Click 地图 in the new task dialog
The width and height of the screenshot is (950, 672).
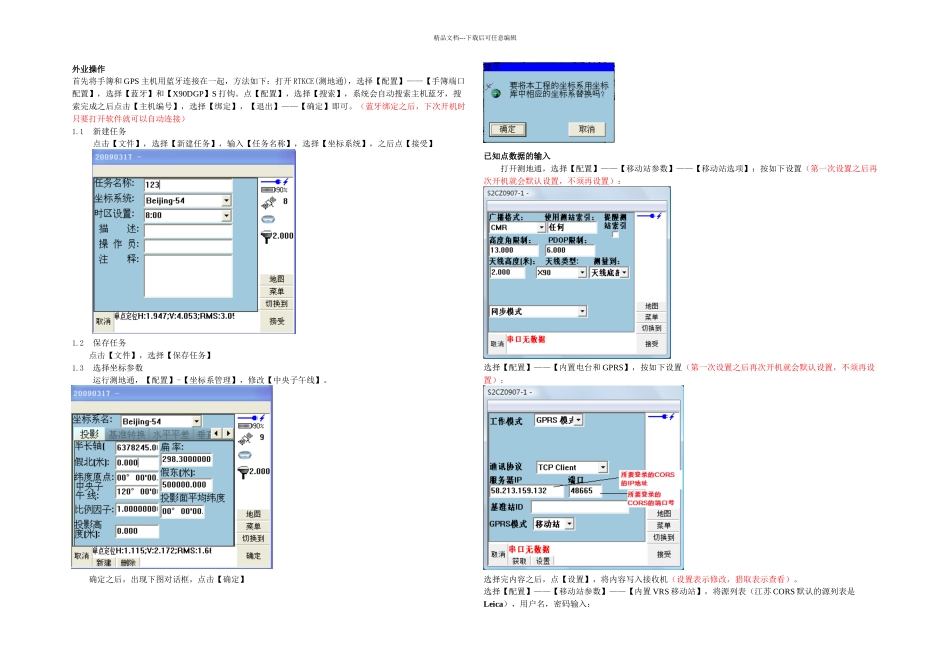click(x=276, y=279)
